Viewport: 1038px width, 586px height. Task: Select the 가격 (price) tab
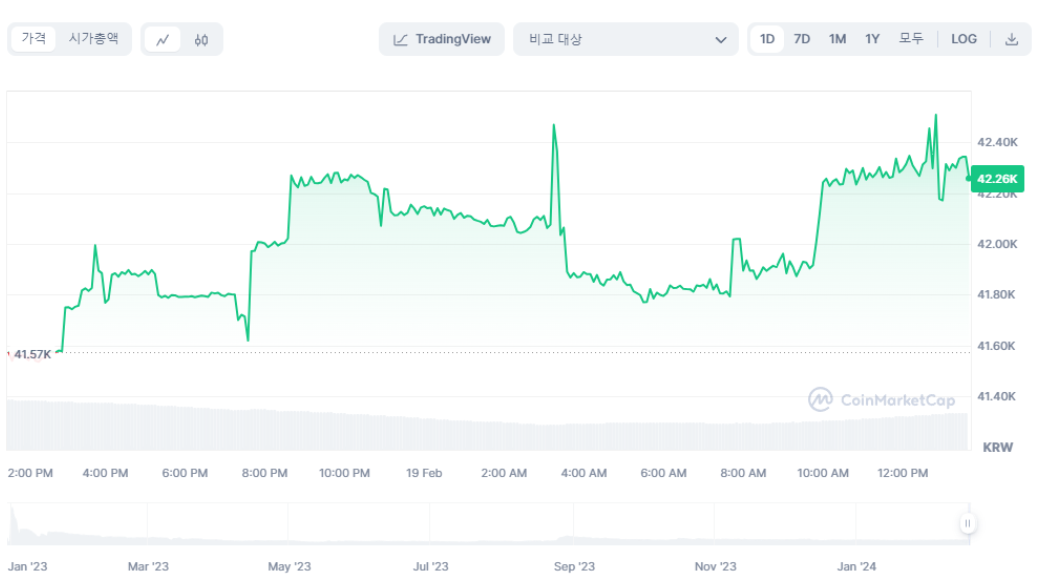click(x=33, y=38)
